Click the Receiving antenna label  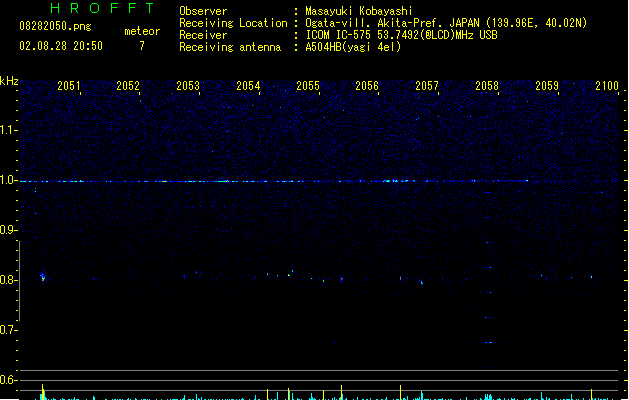230,47
